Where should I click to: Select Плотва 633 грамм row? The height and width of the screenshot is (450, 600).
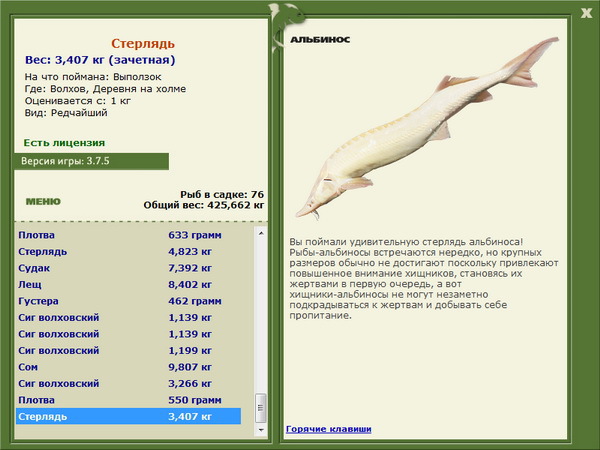[x=129, y=235]
